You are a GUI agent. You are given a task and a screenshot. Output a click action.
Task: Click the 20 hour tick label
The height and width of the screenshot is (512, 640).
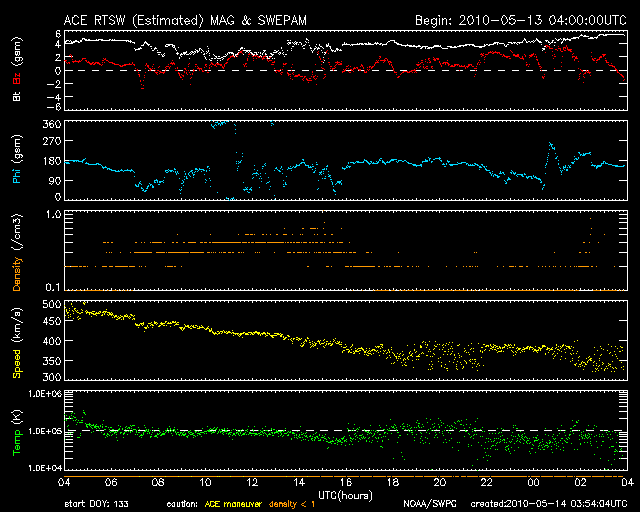point(439,482)
